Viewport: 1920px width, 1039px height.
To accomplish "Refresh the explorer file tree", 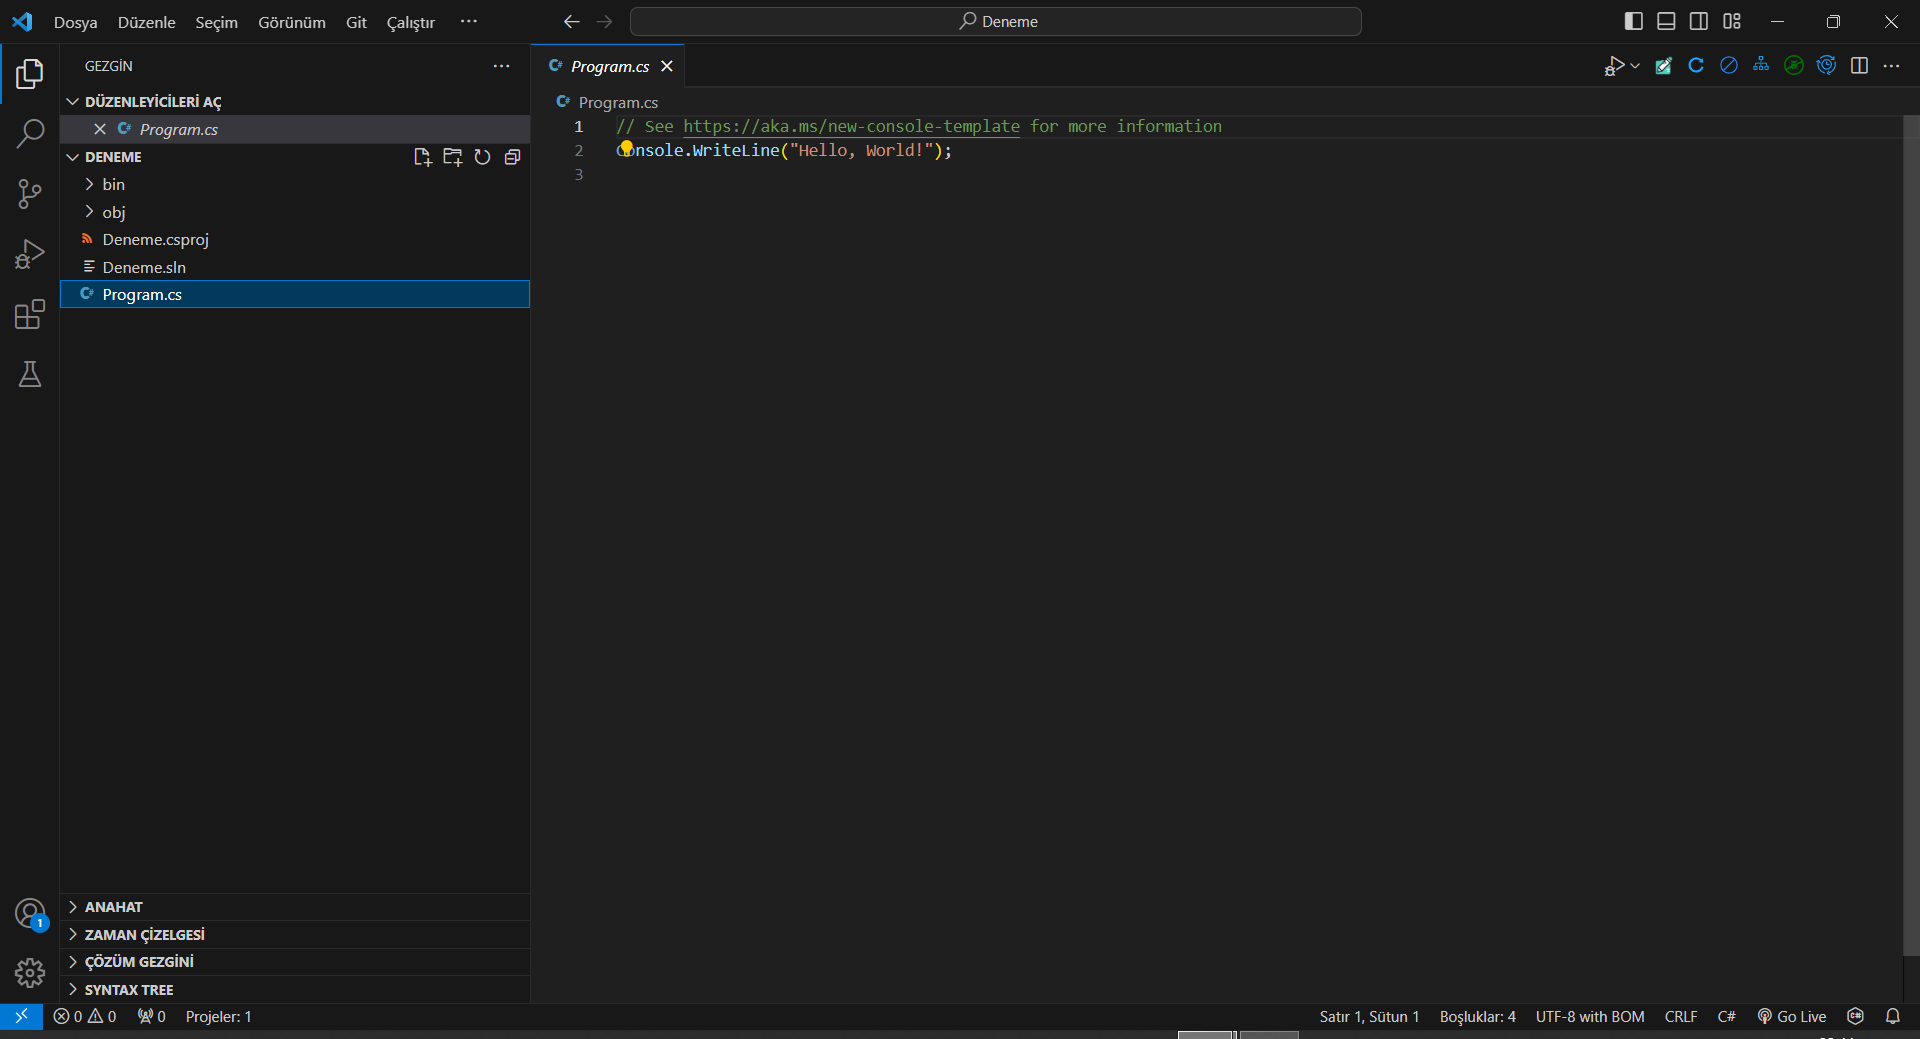I will tap(482, 157).
